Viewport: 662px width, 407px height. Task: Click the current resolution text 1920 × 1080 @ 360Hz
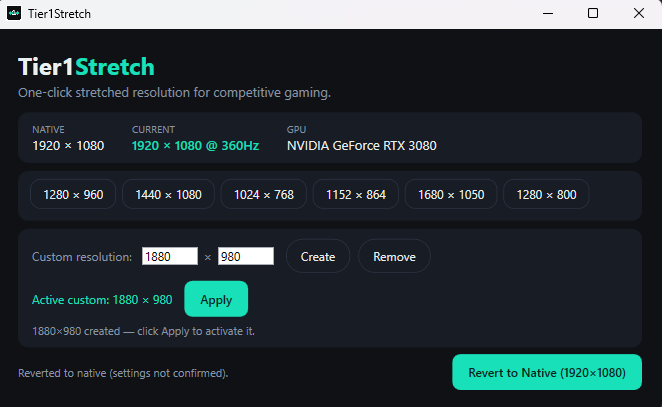point(195,146)
